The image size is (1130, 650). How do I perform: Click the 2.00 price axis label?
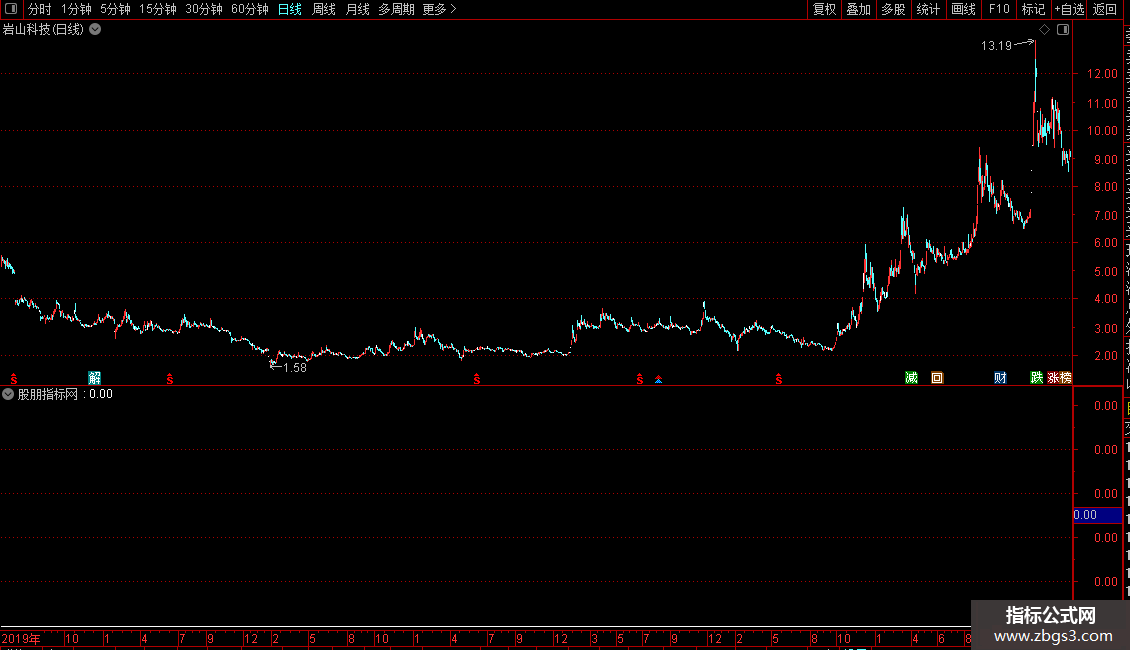tap(1105, 355)
